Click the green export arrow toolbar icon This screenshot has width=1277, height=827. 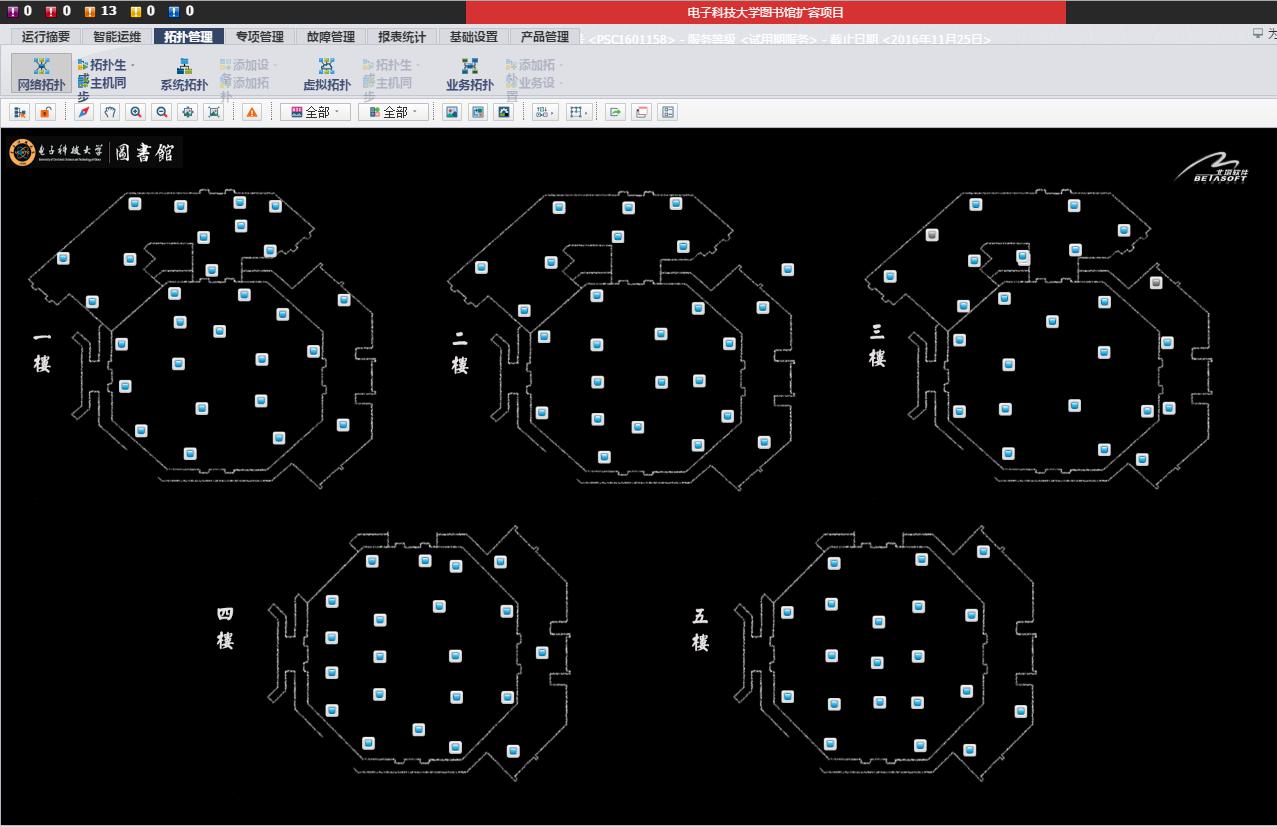(615, 112)
